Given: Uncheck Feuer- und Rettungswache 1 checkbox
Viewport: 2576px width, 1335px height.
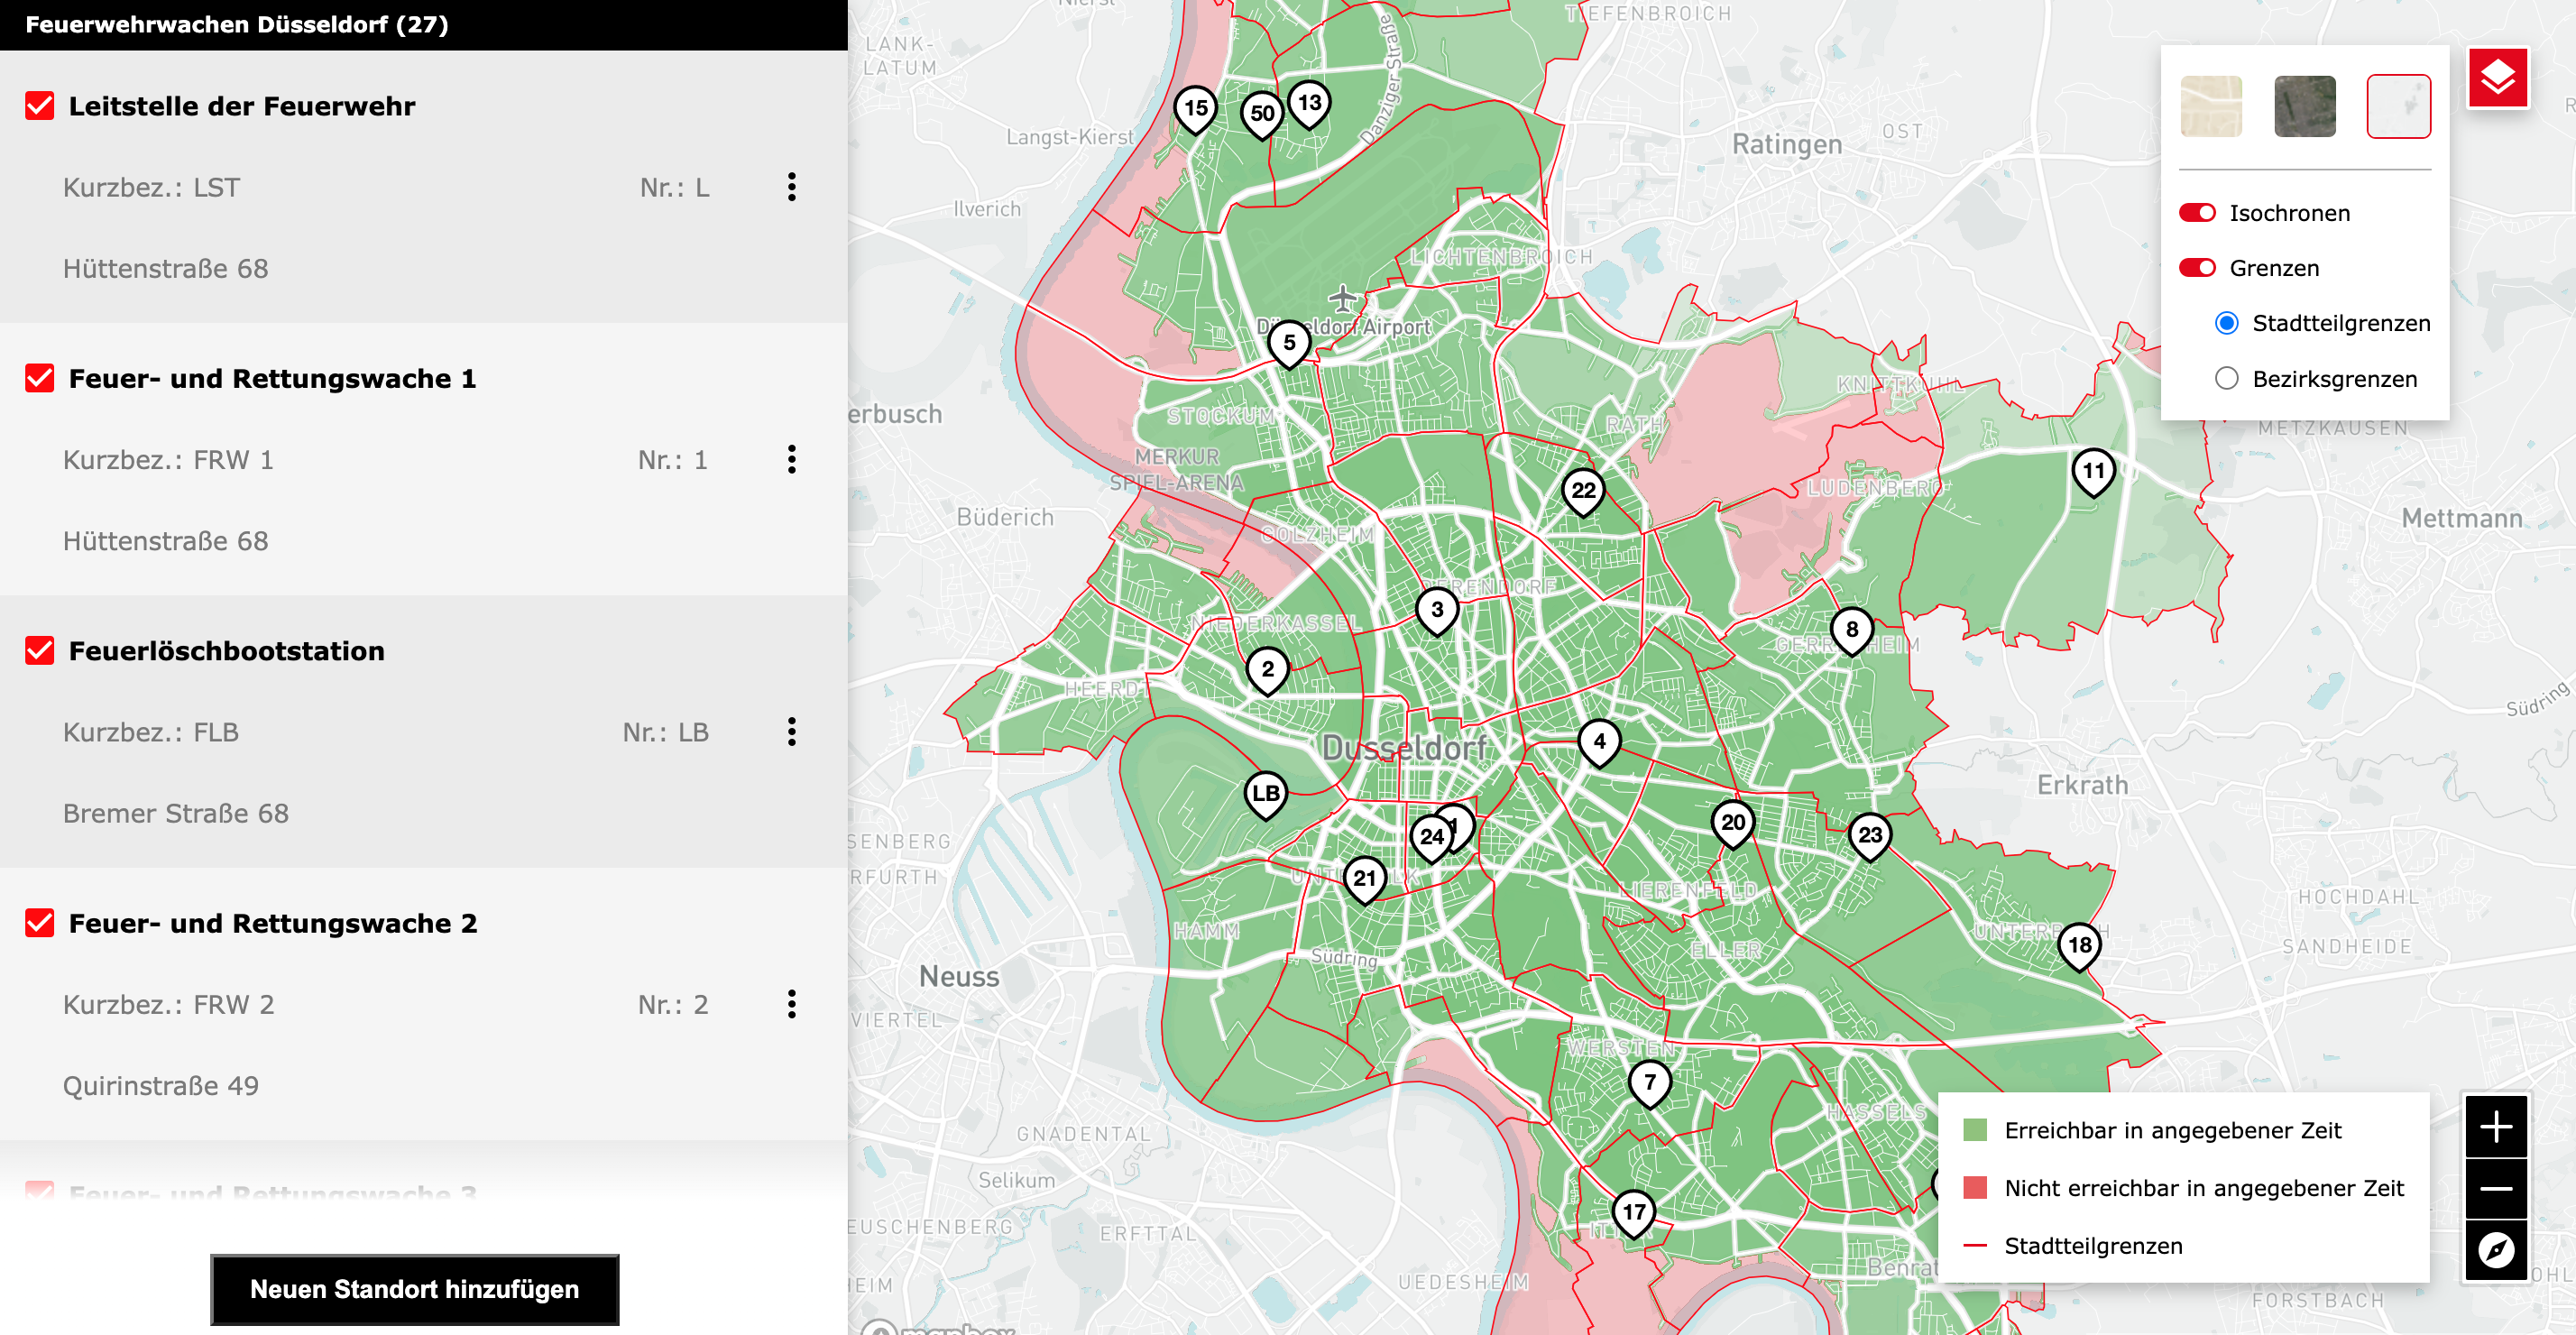Looking at the screenshot, I should point(40,378).
